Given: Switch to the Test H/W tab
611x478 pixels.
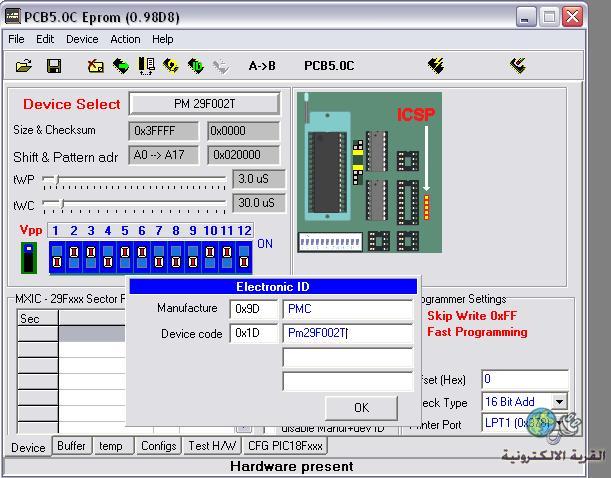Looking at the screenshot, I should point(212,446).
